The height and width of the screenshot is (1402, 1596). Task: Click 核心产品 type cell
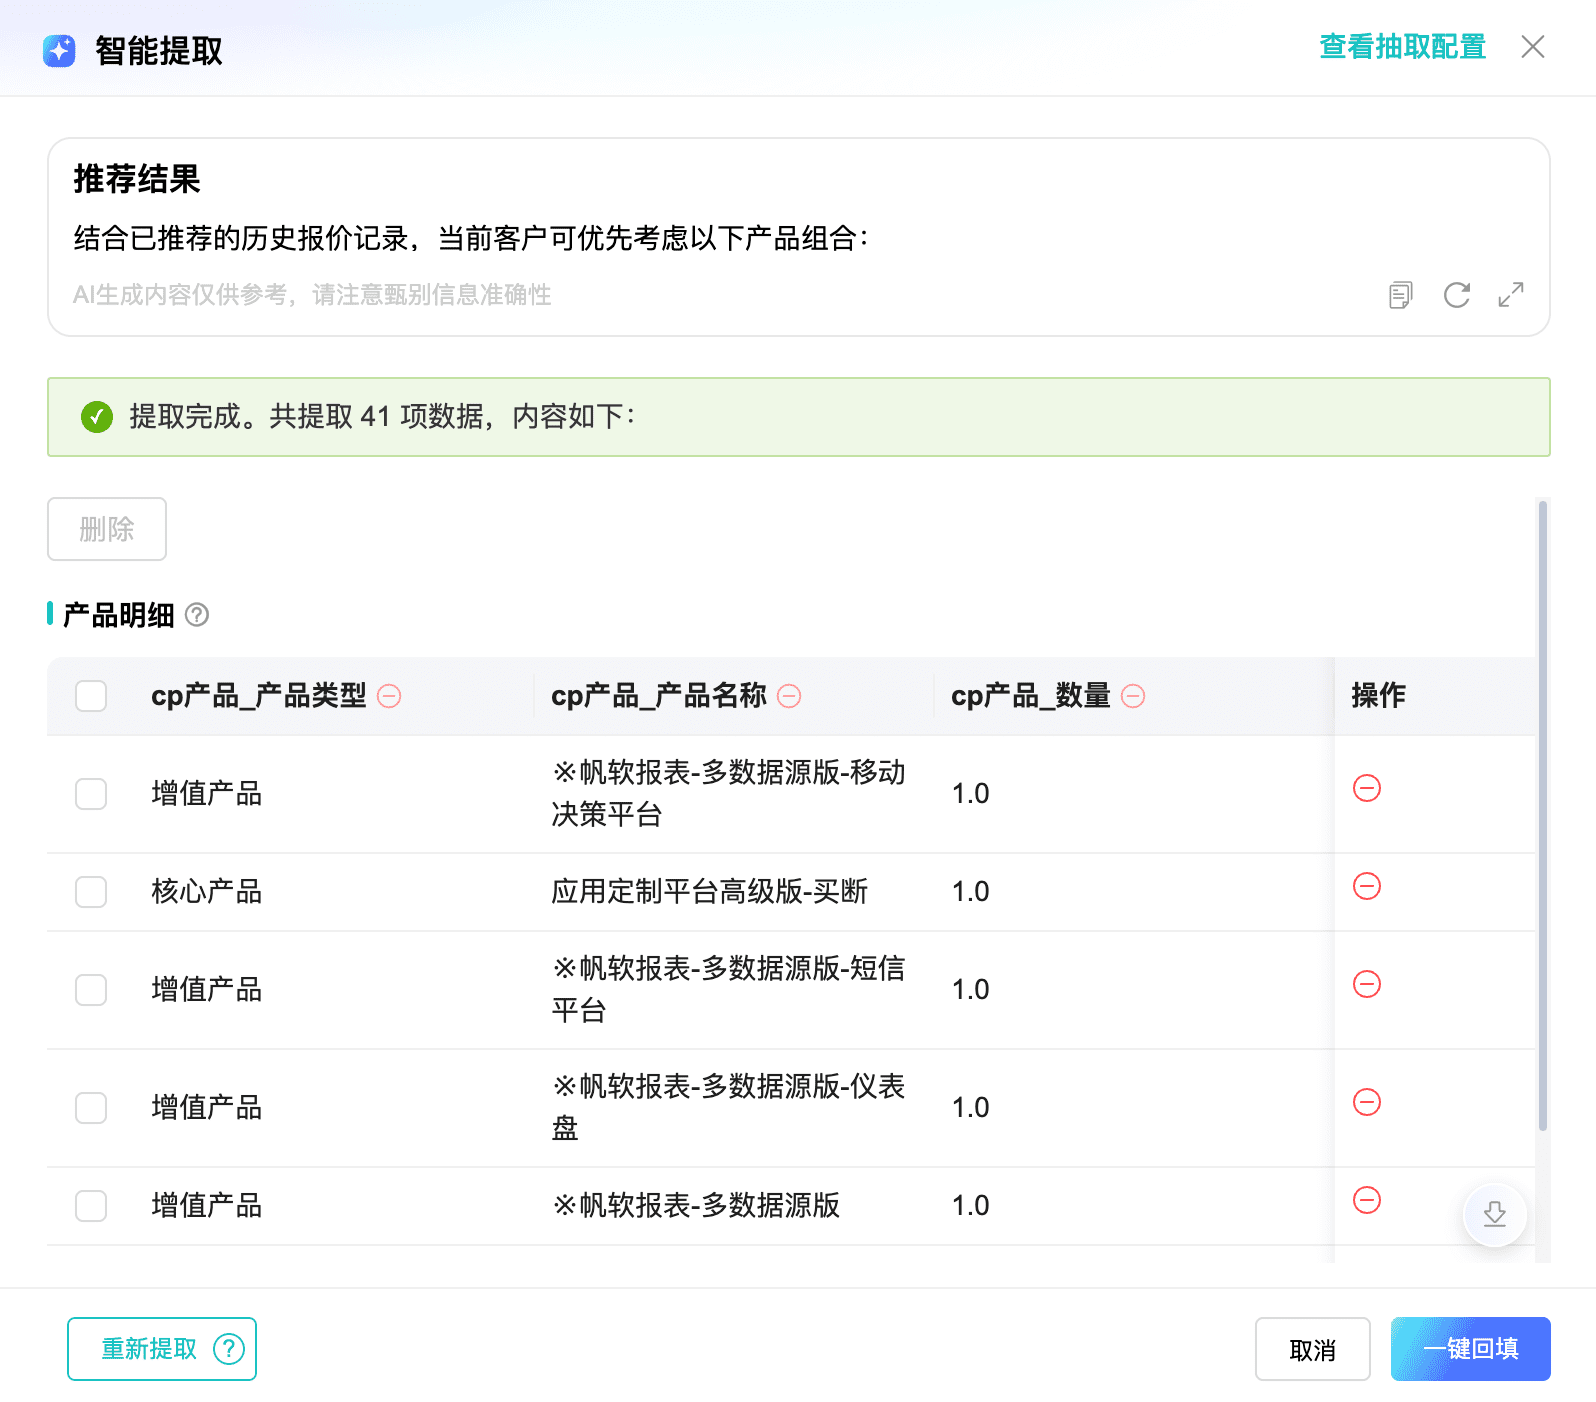[x=207, y=892]
